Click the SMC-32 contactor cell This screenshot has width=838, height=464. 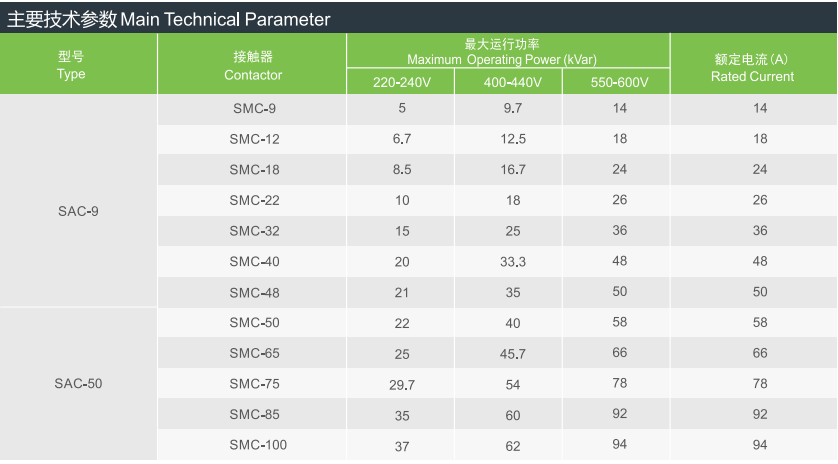pyautogui.click(x=254, y=231)
